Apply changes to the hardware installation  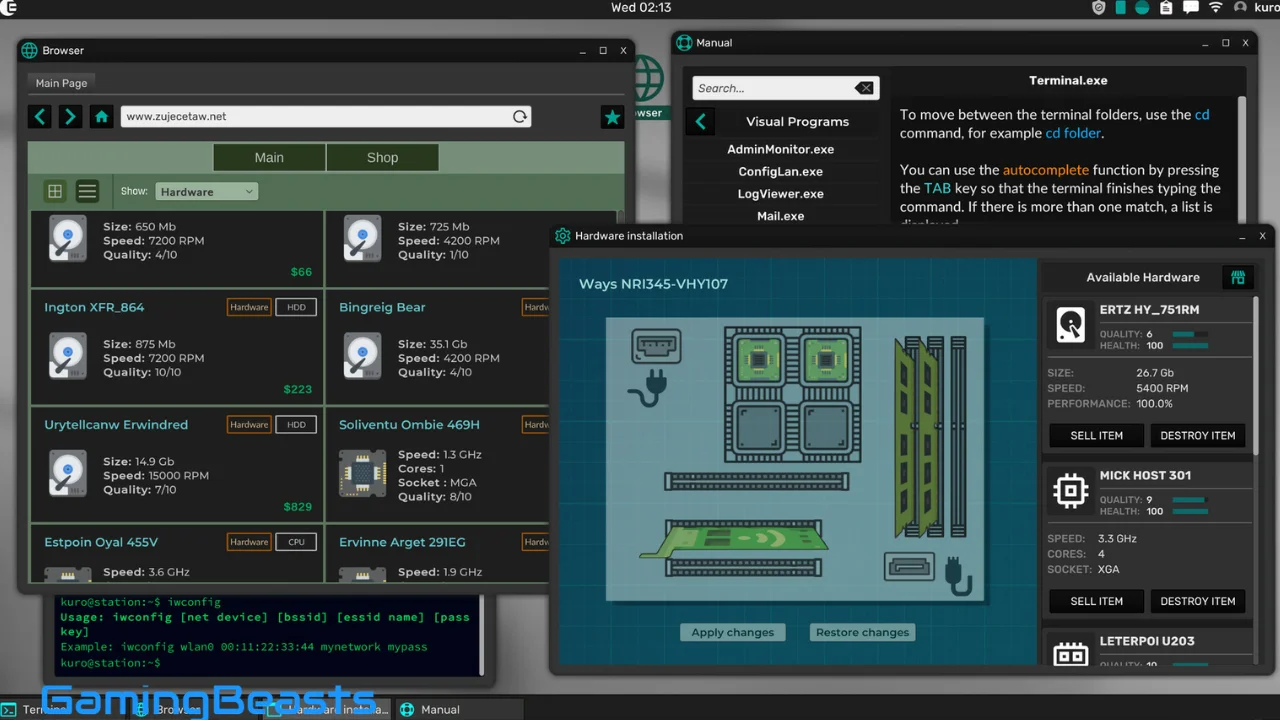733,632
